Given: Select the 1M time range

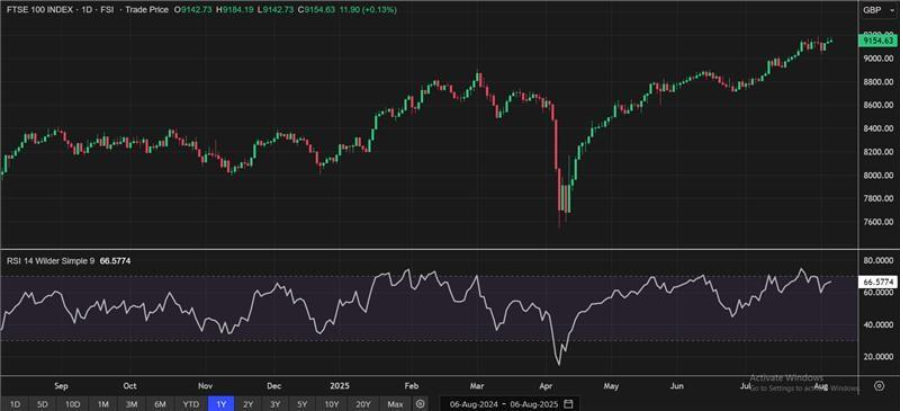Looking at the screenshot, I should 103,404.
